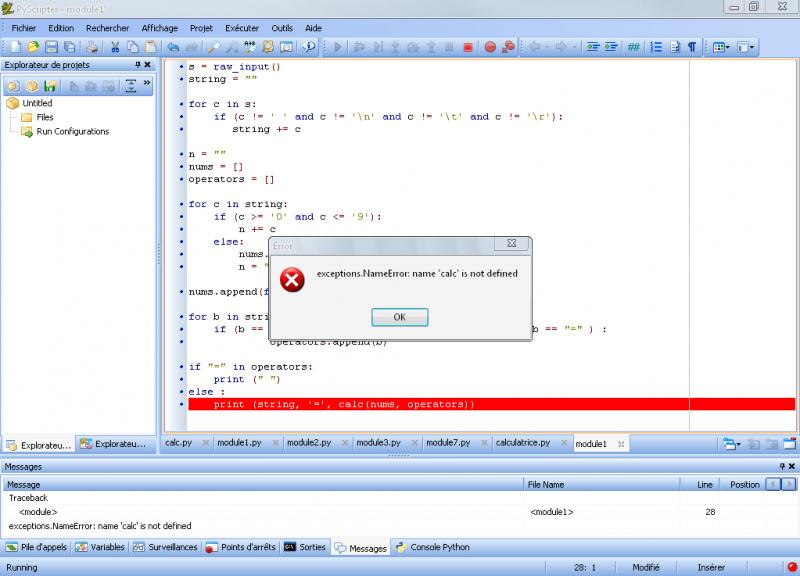Select the Untitled project node
This screenshot has width=800, height=576.
pos(37,103)
